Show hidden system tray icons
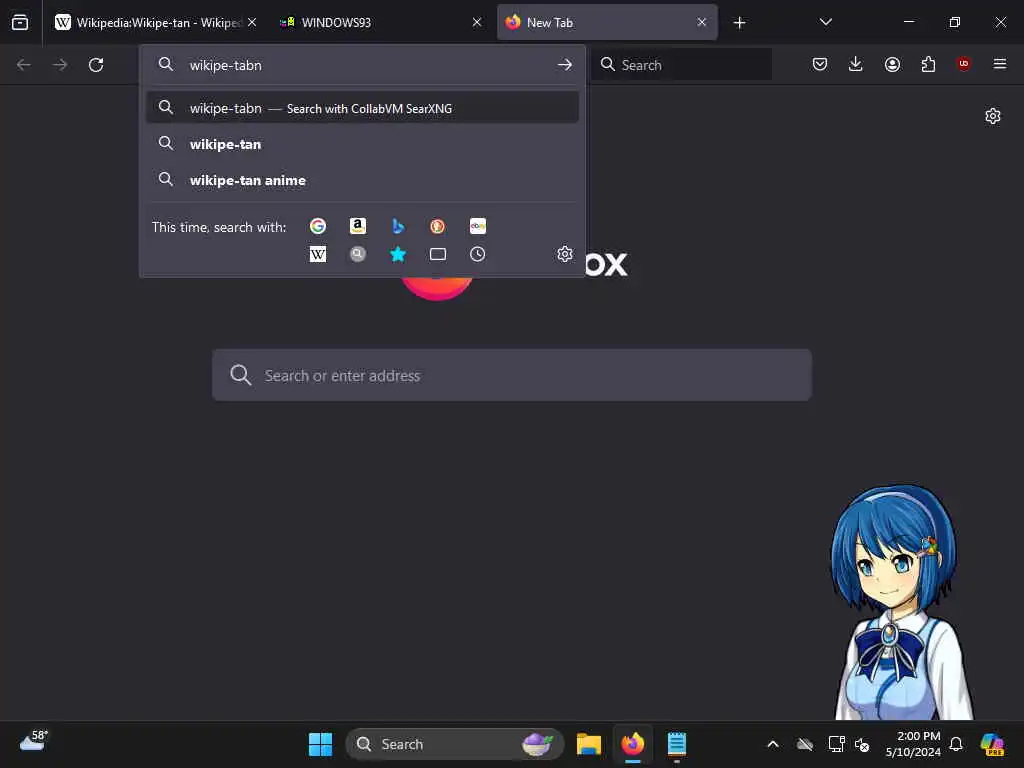The image size is (1024, 768). [773, 744]
